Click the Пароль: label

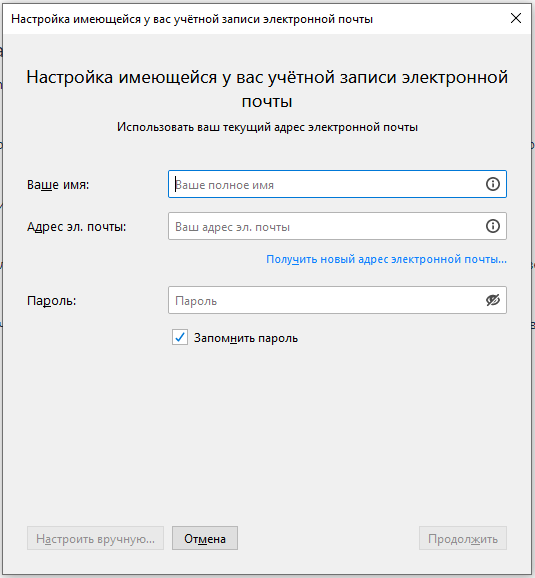[51, 301]
